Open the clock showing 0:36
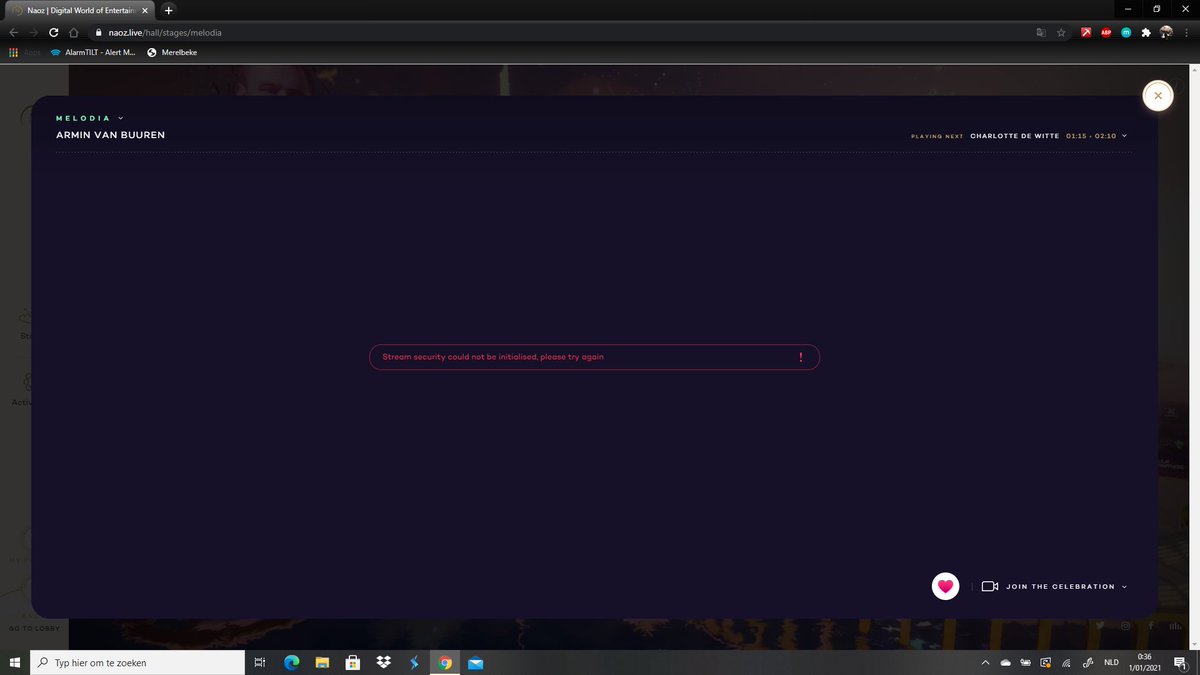1200x675 pixels. 1146,662
